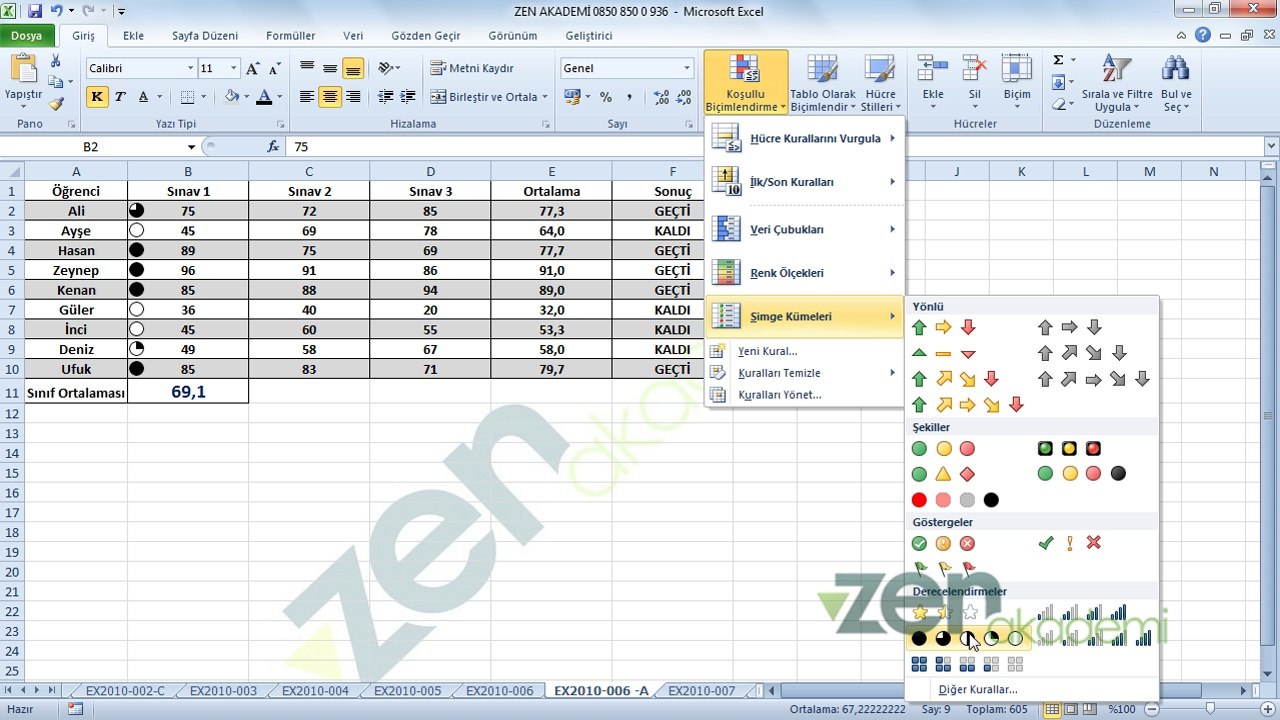Select the 3 triangles directional icon set
1280x720 pixels.
tap(943, 353)
